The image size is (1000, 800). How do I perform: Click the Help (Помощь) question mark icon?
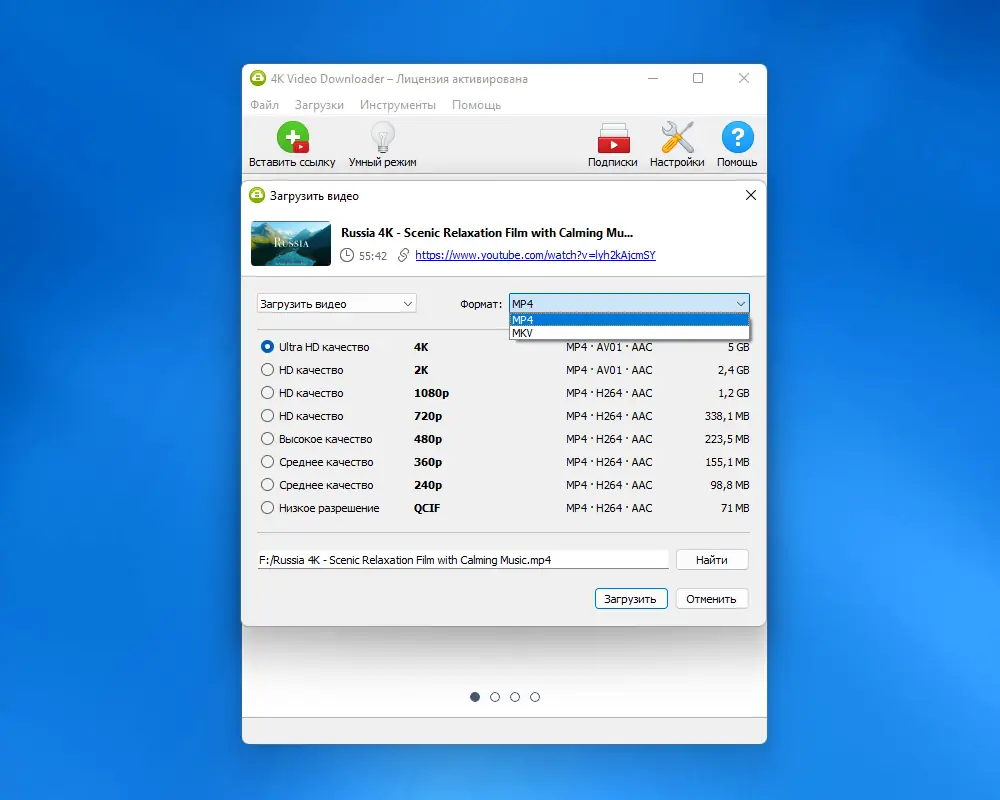pyautogui.click(x=737, y=137)
